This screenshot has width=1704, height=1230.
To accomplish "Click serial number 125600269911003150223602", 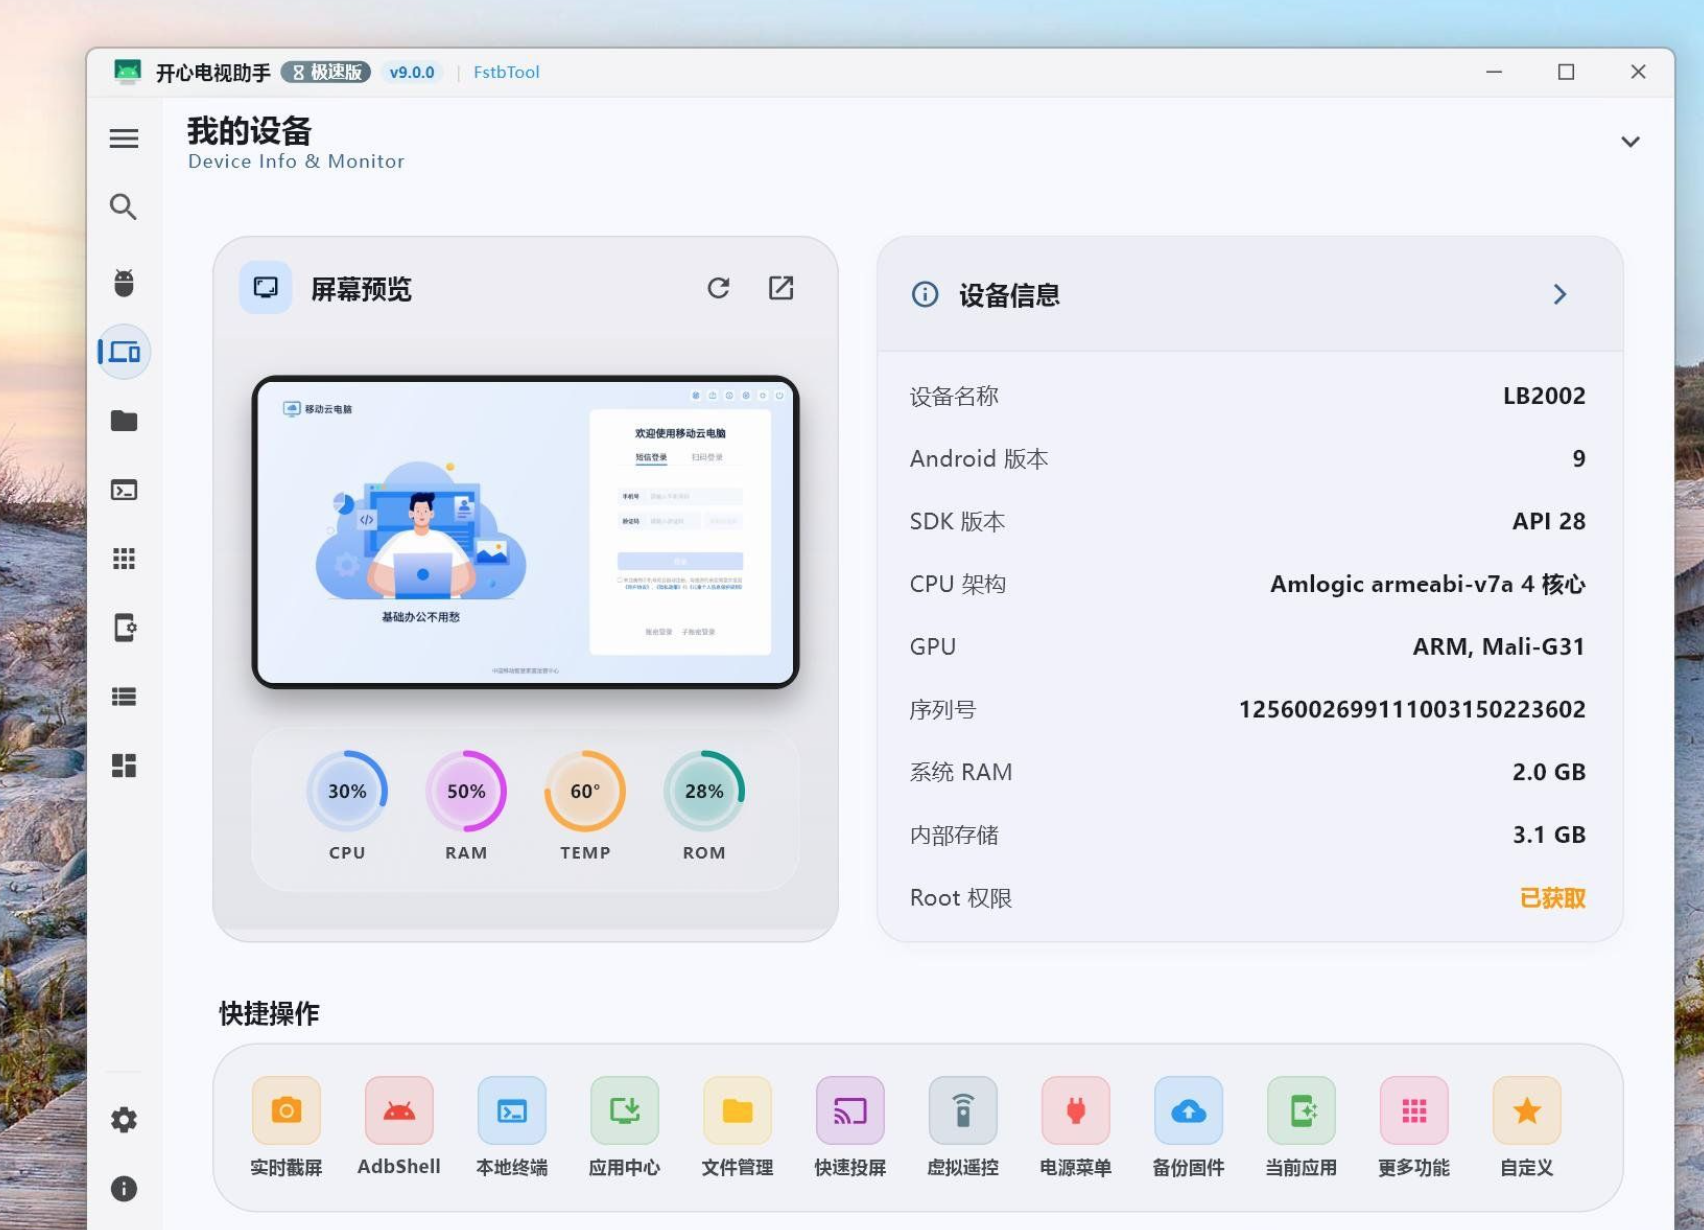I will [1412, 710].
